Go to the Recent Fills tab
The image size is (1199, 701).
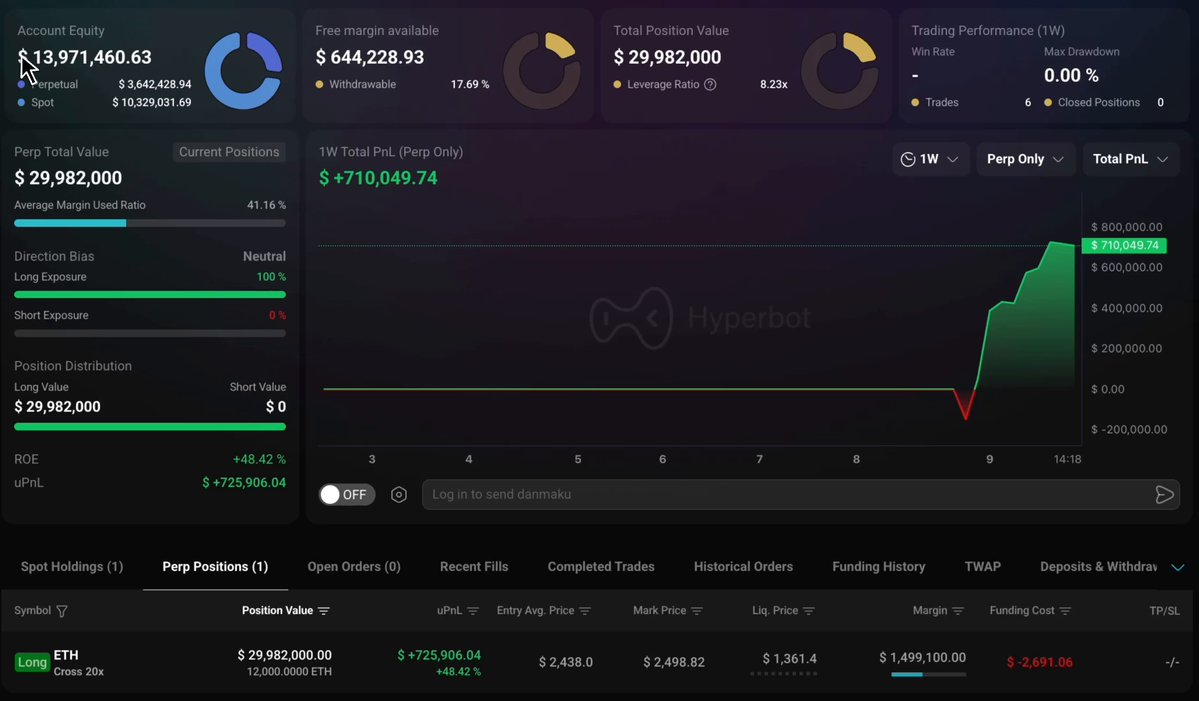474,566
